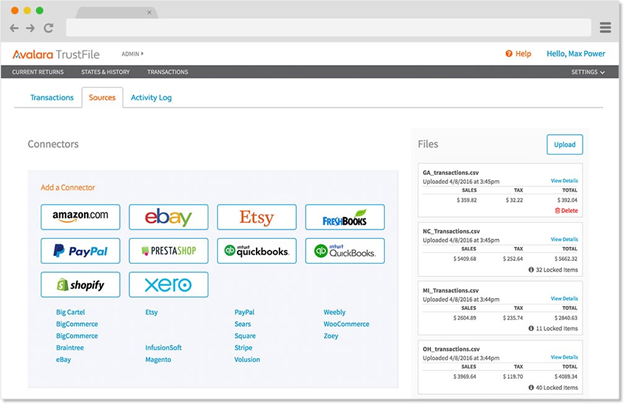Click the browser address bar
Viewport: 624px width, 404px height.
pyautogui.click(x=328, y=27)
